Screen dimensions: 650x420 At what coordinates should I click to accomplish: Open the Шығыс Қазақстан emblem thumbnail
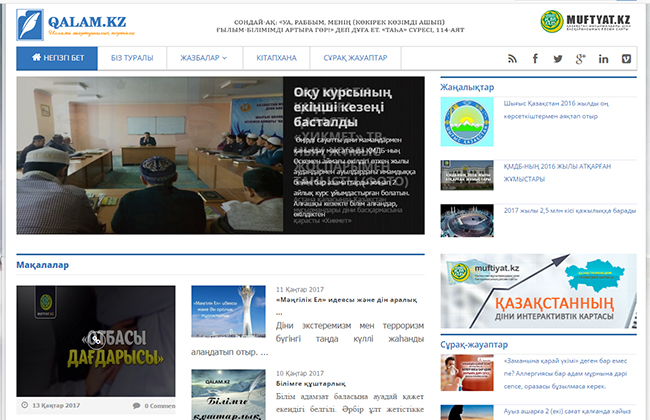467,121
